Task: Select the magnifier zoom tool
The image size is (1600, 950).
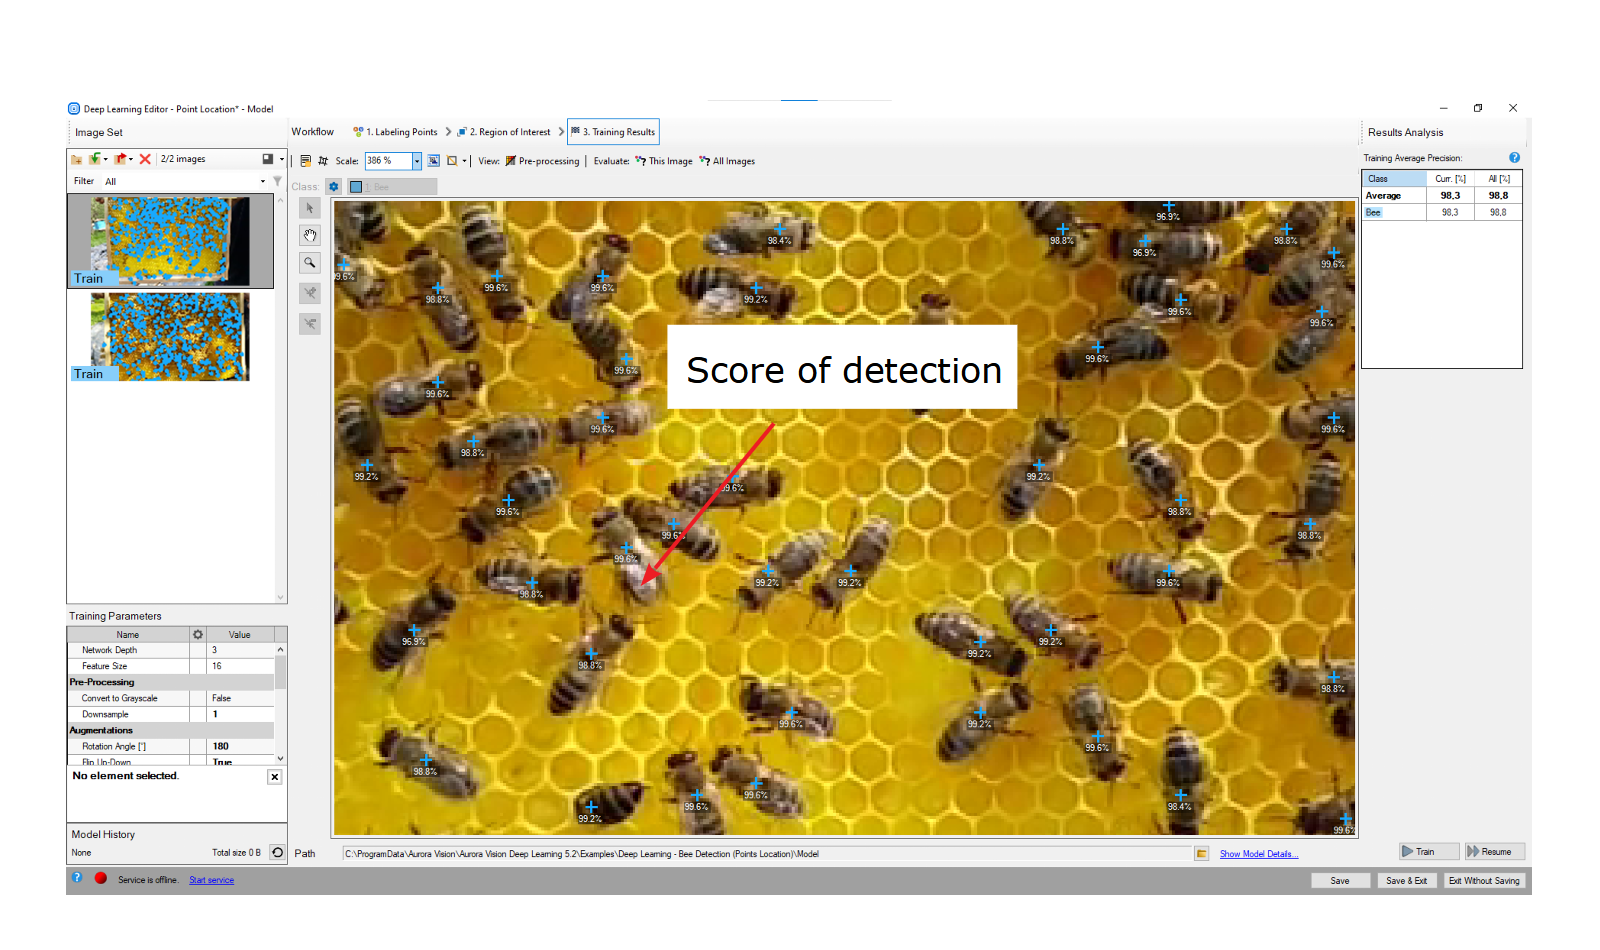Action: 310,263
